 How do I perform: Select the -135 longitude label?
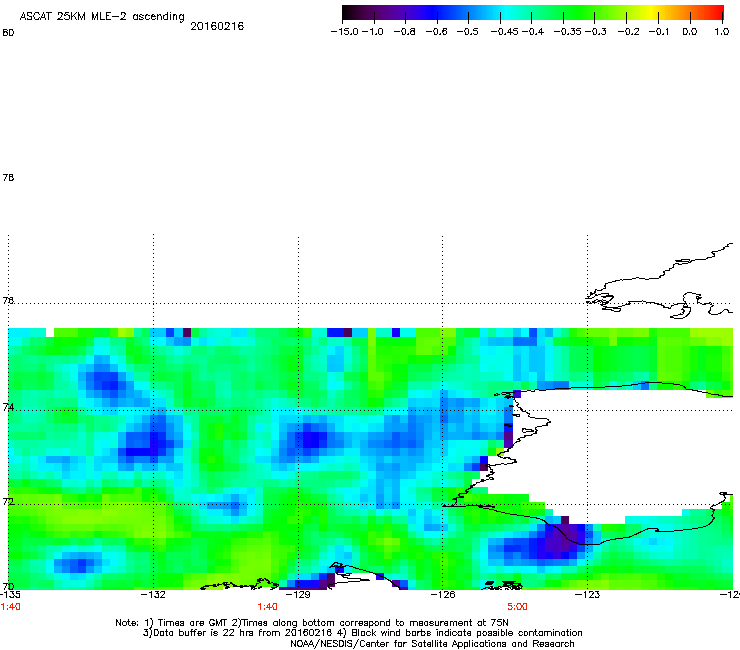(10, 594)
